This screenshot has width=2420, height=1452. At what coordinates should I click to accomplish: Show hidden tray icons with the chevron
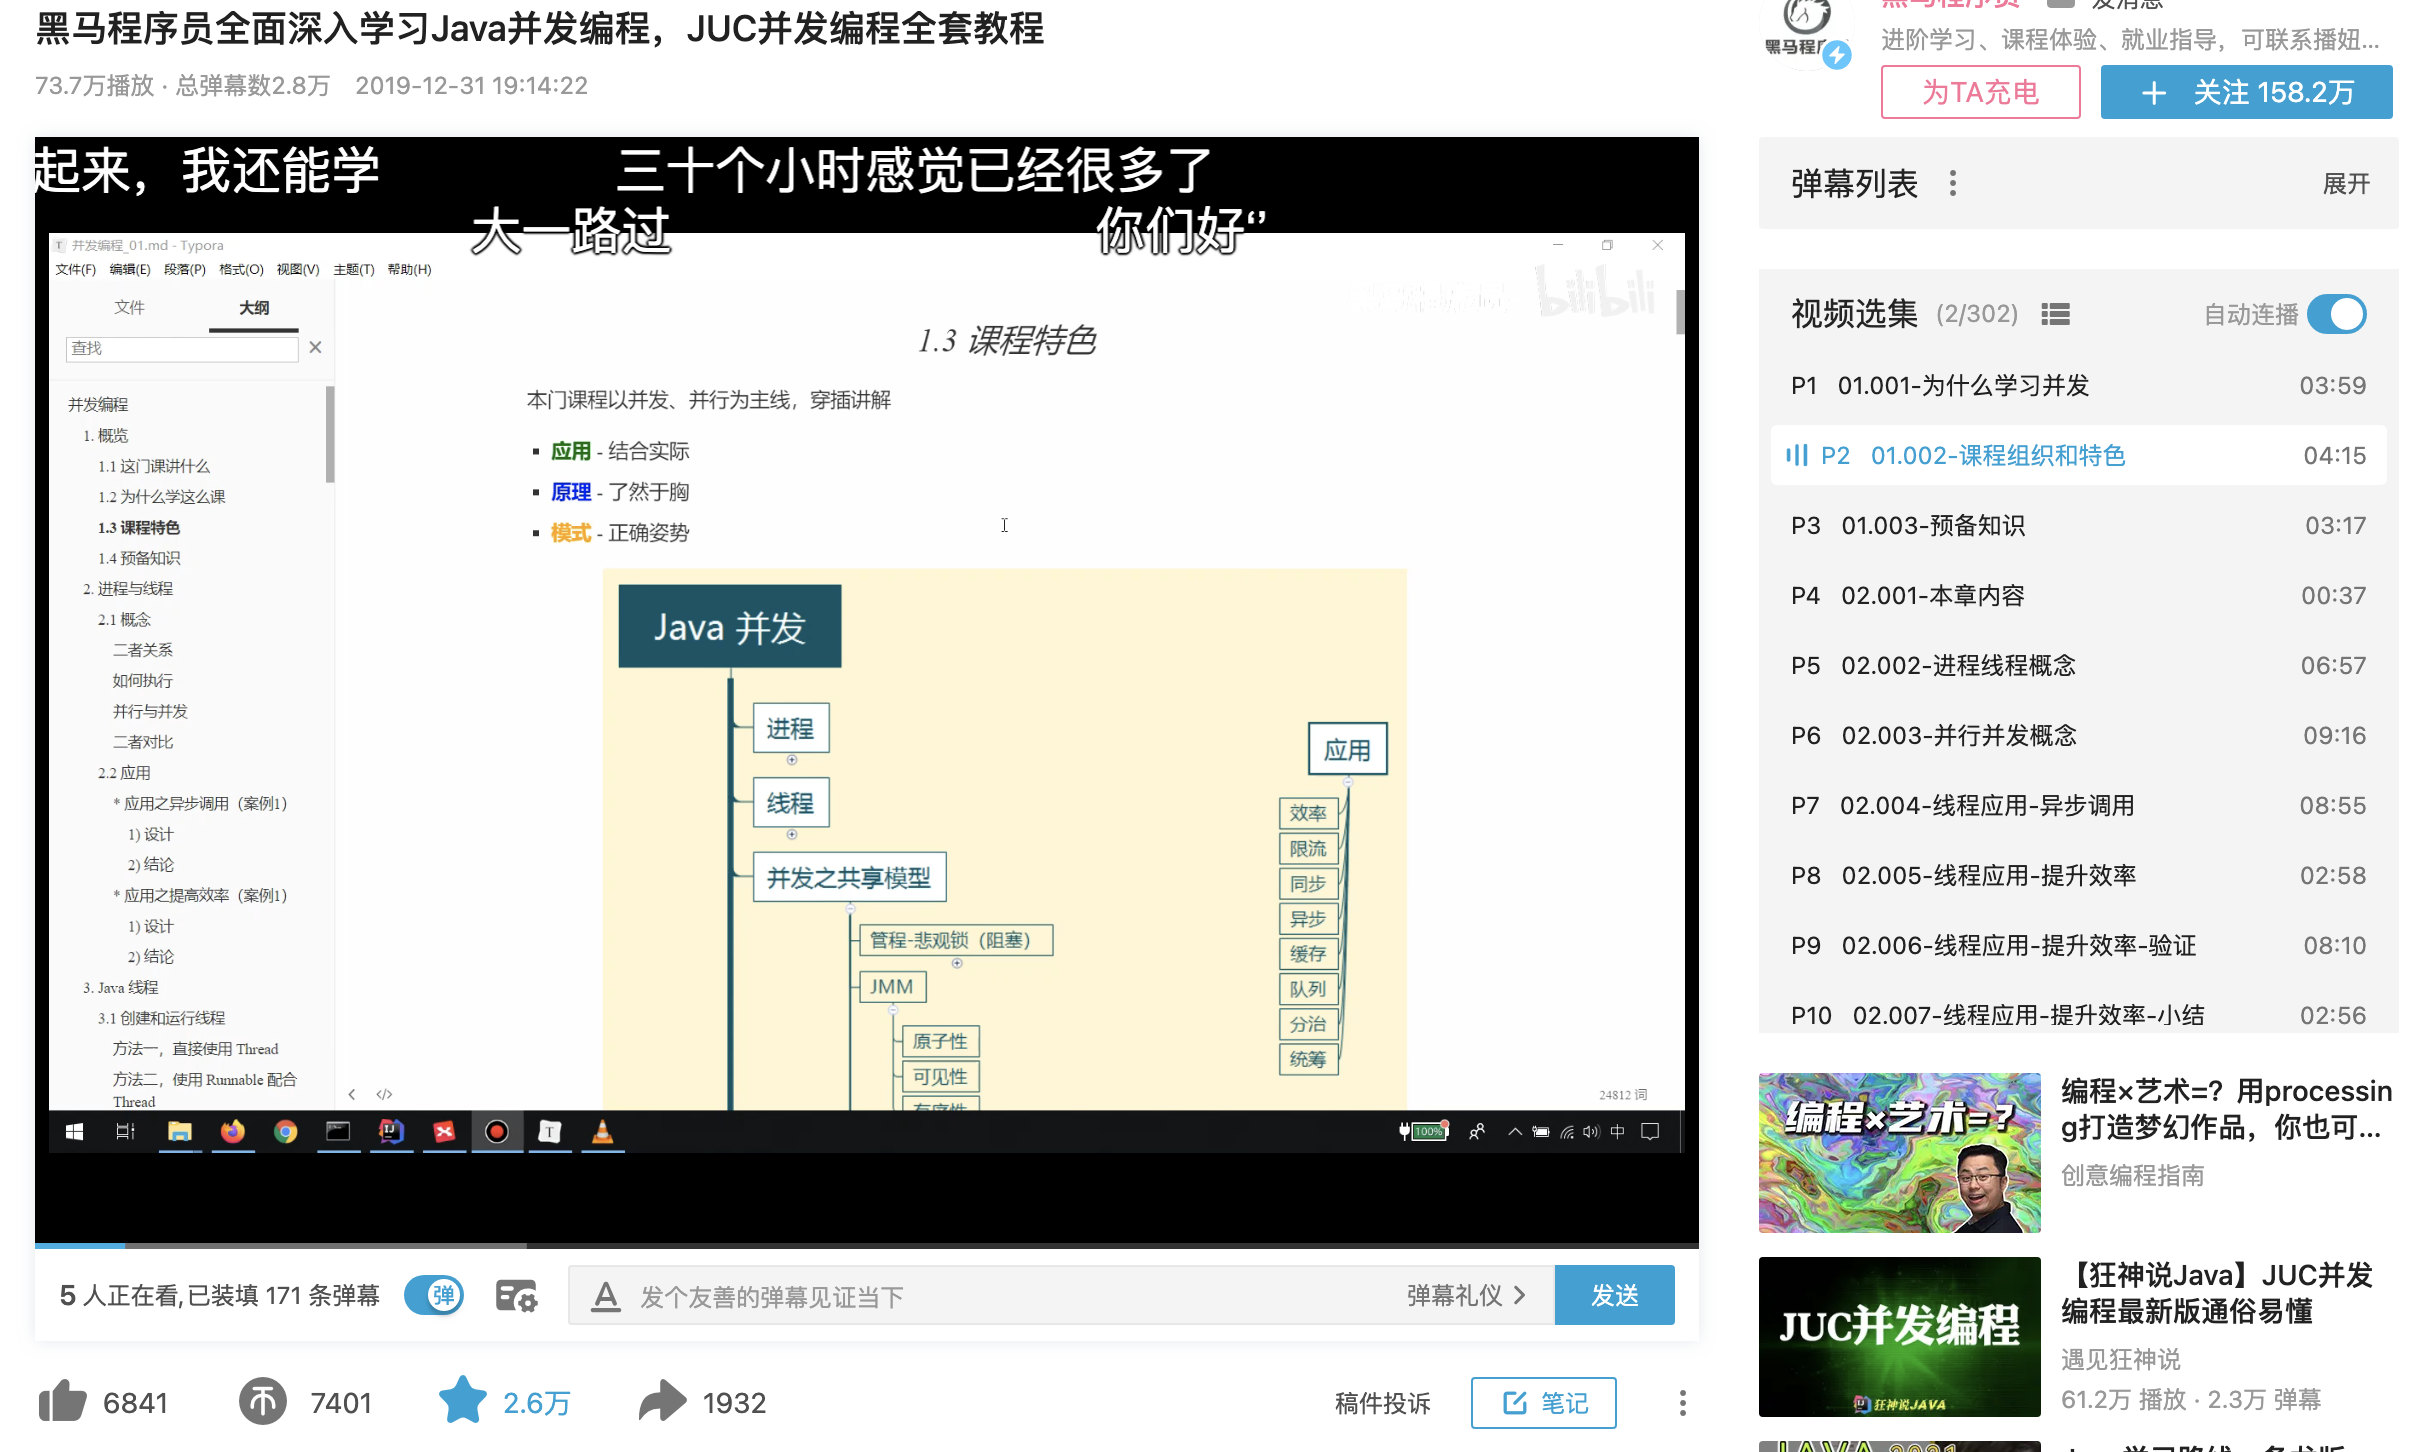pyautogui.click(x=1515, y=1131)
